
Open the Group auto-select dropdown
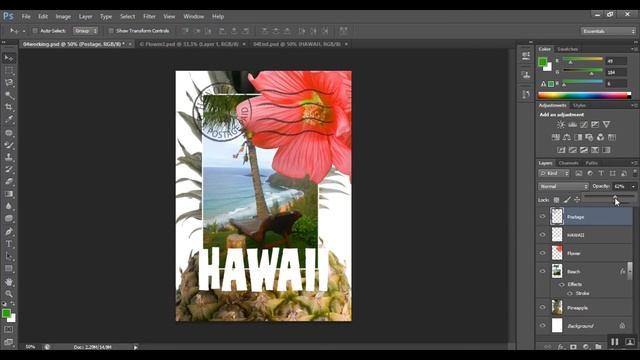click(85, 31)
